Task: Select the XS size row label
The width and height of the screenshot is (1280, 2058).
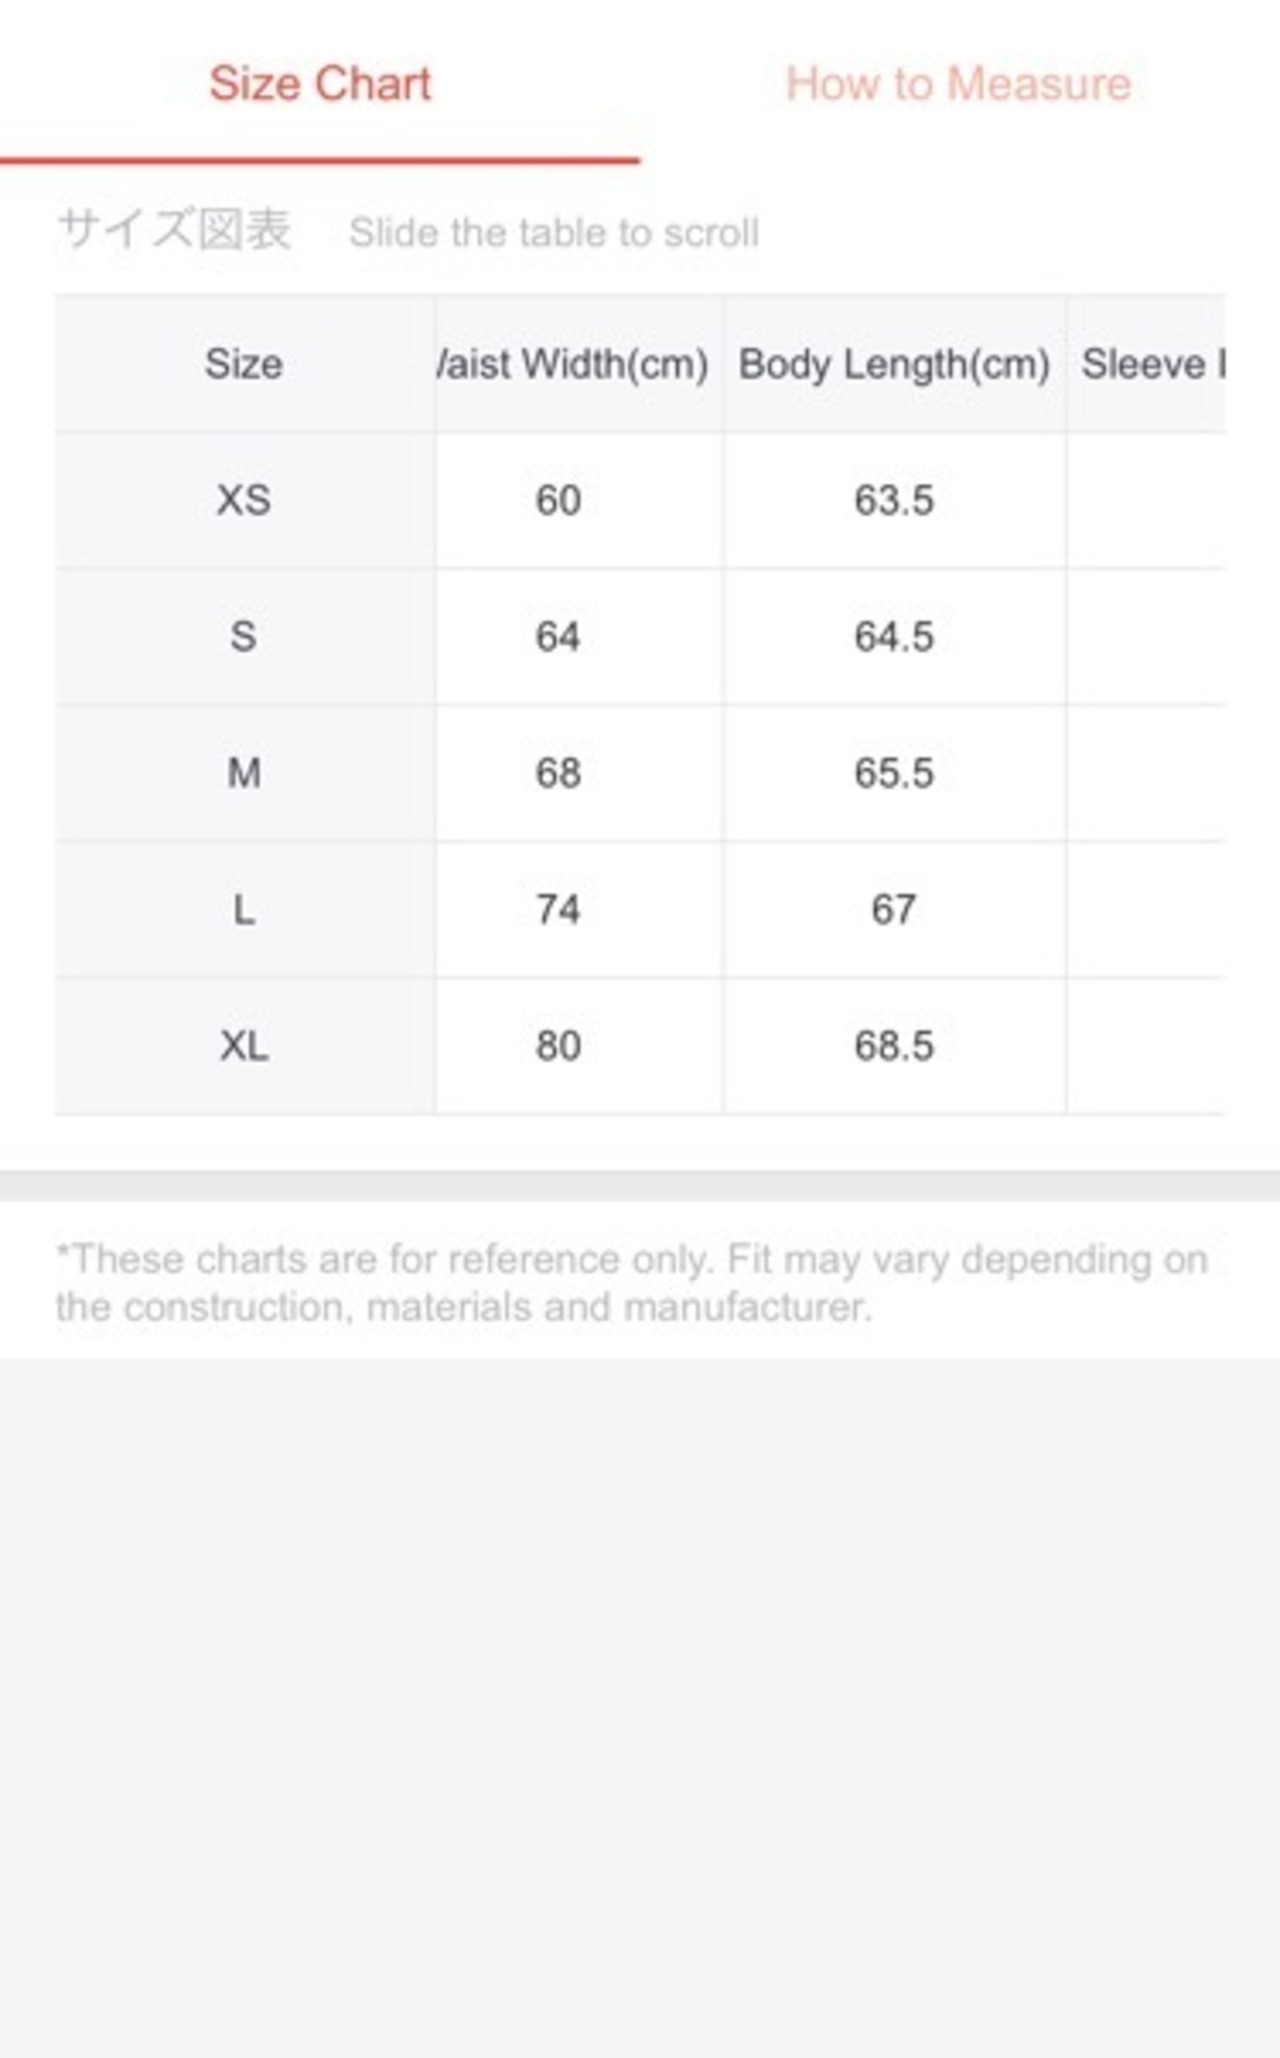Action: 244,500
